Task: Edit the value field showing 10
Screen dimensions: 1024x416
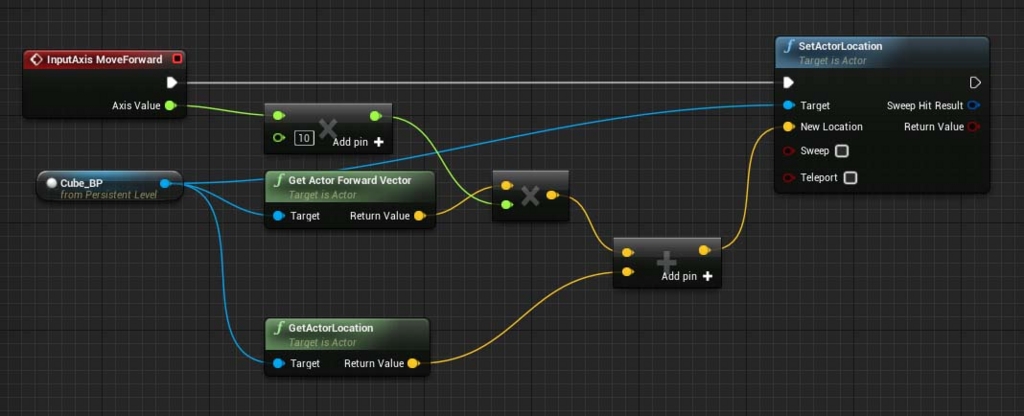Action: click(304, 138)
